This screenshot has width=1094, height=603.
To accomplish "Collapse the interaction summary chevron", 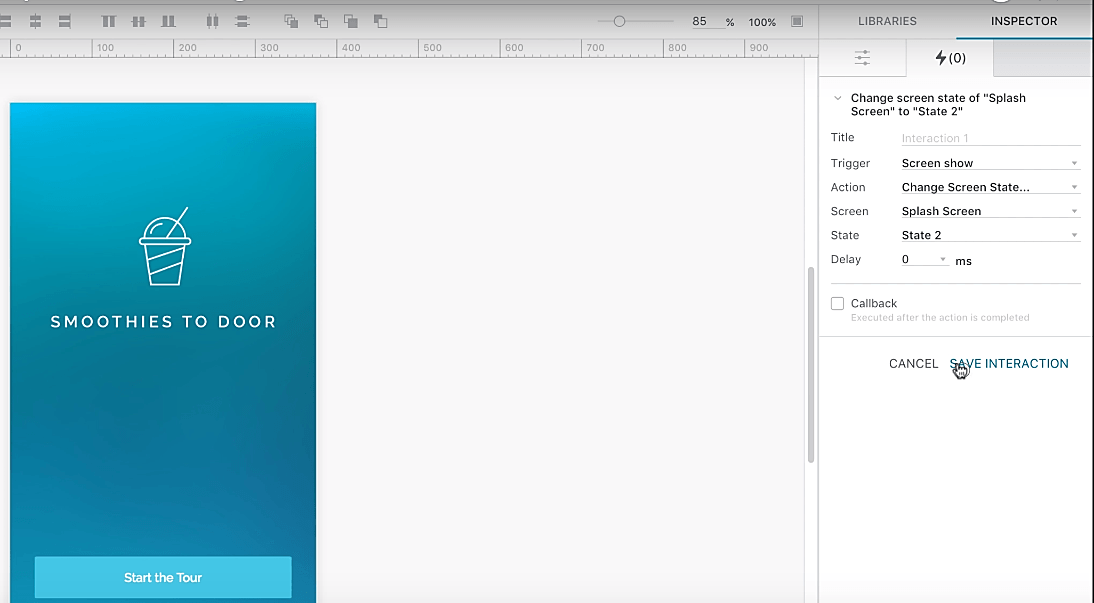I will (838, 98).
